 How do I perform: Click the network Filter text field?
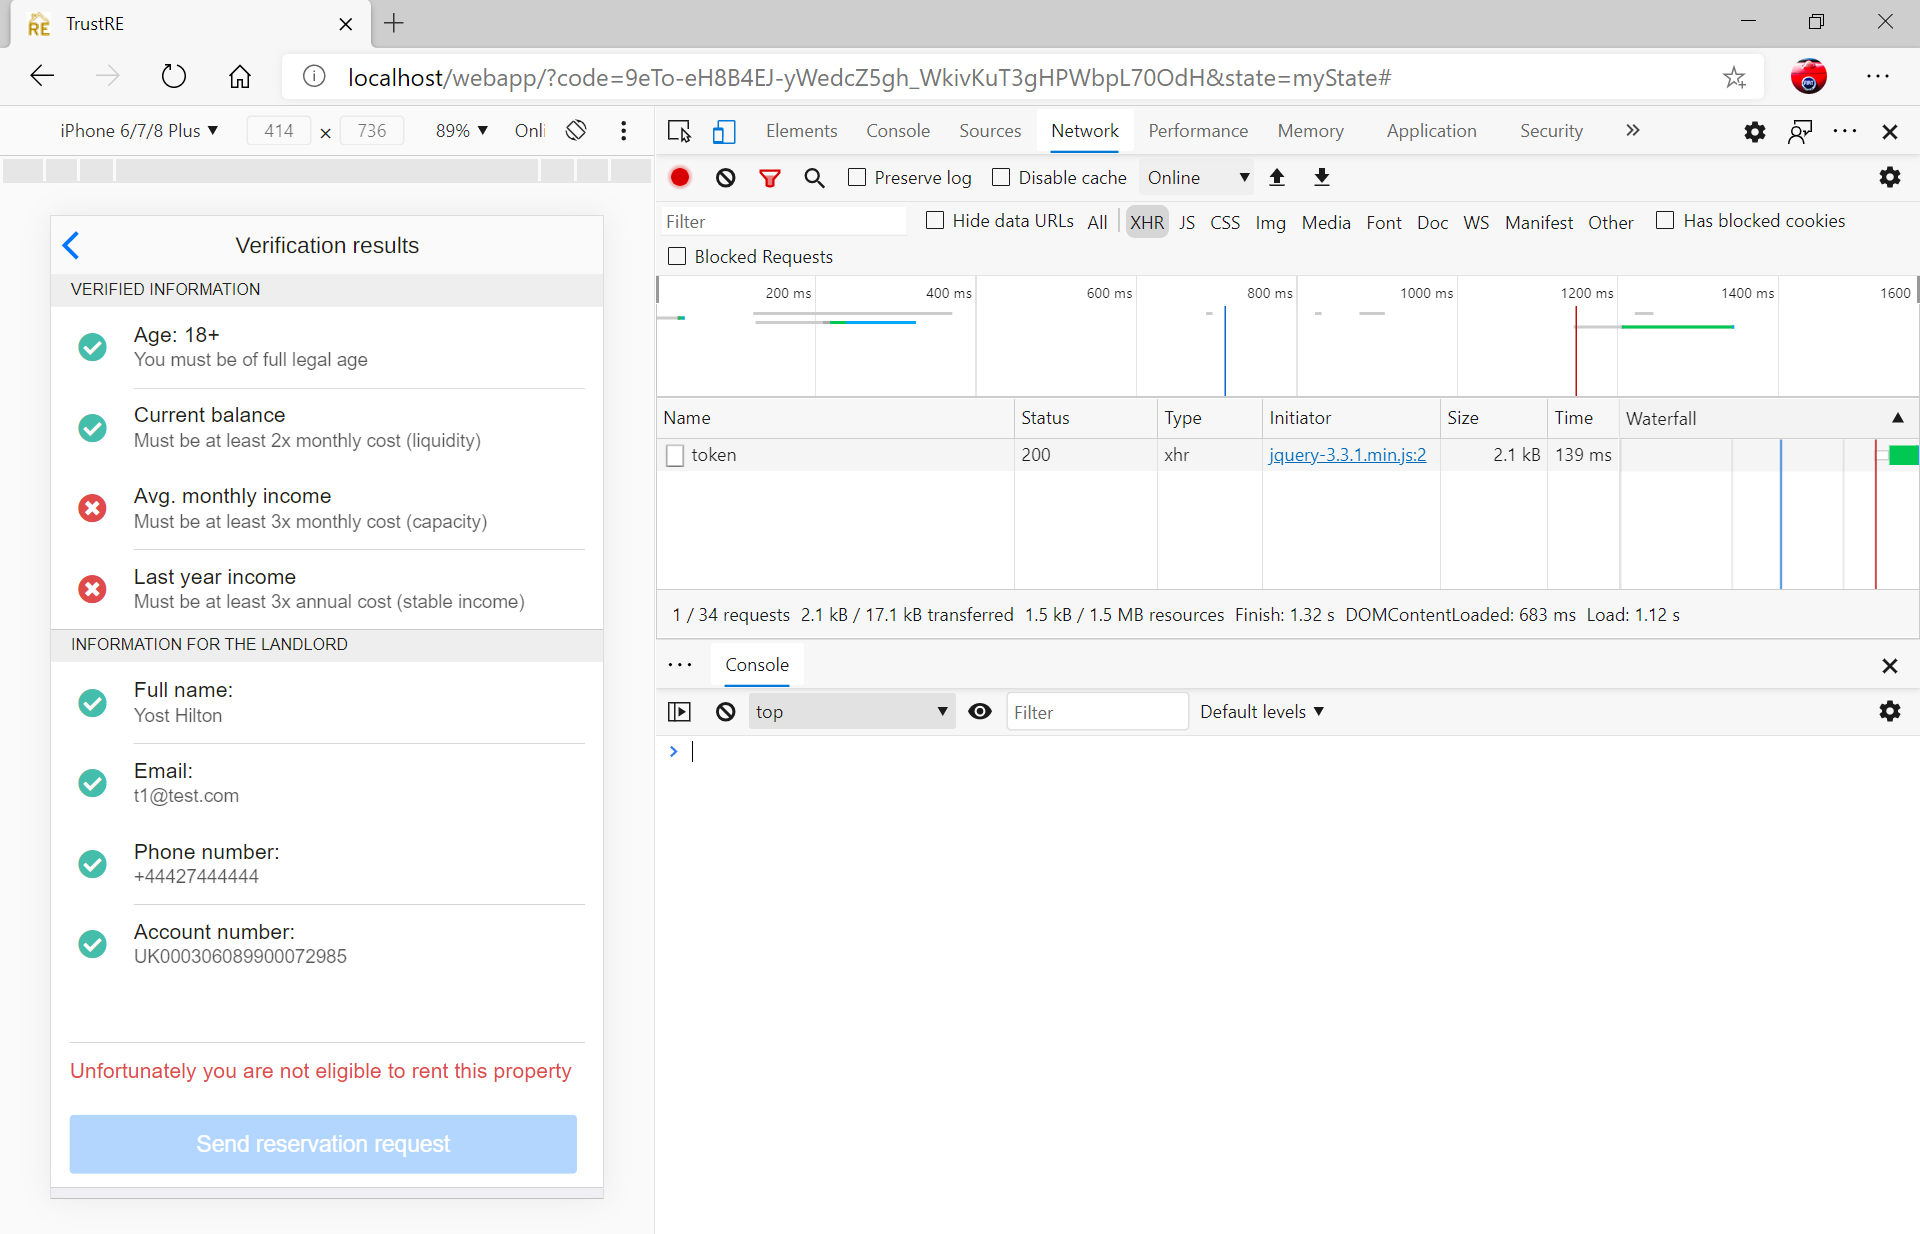782,221
